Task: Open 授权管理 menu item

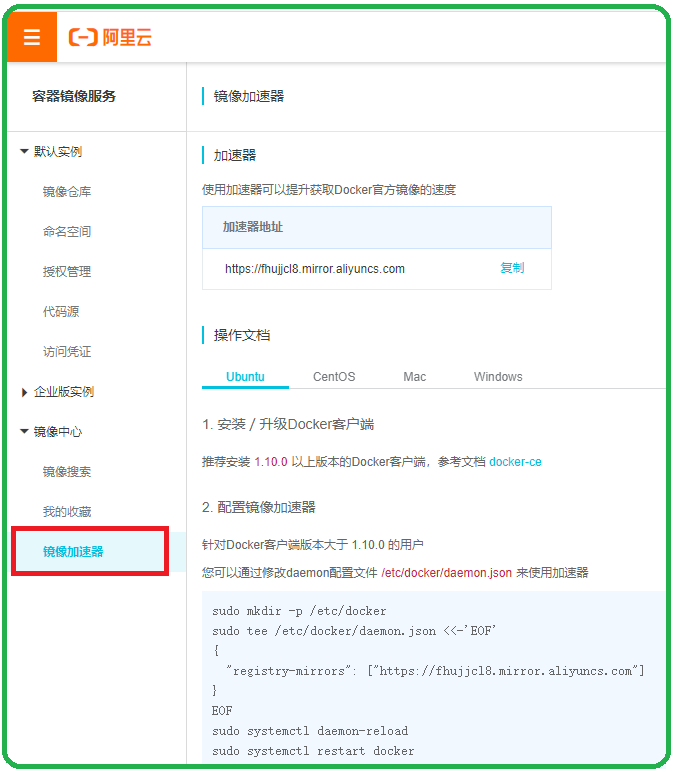Action: [x=67, y=271]
